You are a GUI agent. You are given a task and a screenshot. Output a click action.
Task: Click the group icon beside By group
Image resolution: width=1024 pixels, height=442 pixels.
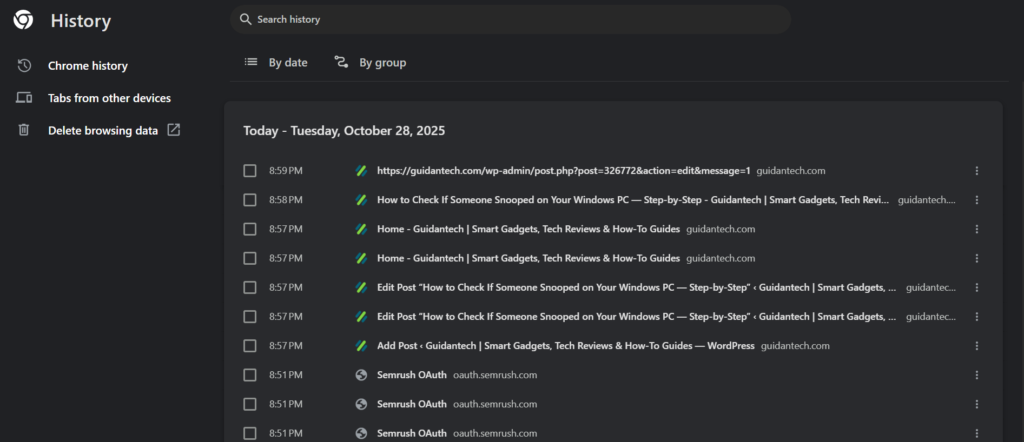[341, 63]
